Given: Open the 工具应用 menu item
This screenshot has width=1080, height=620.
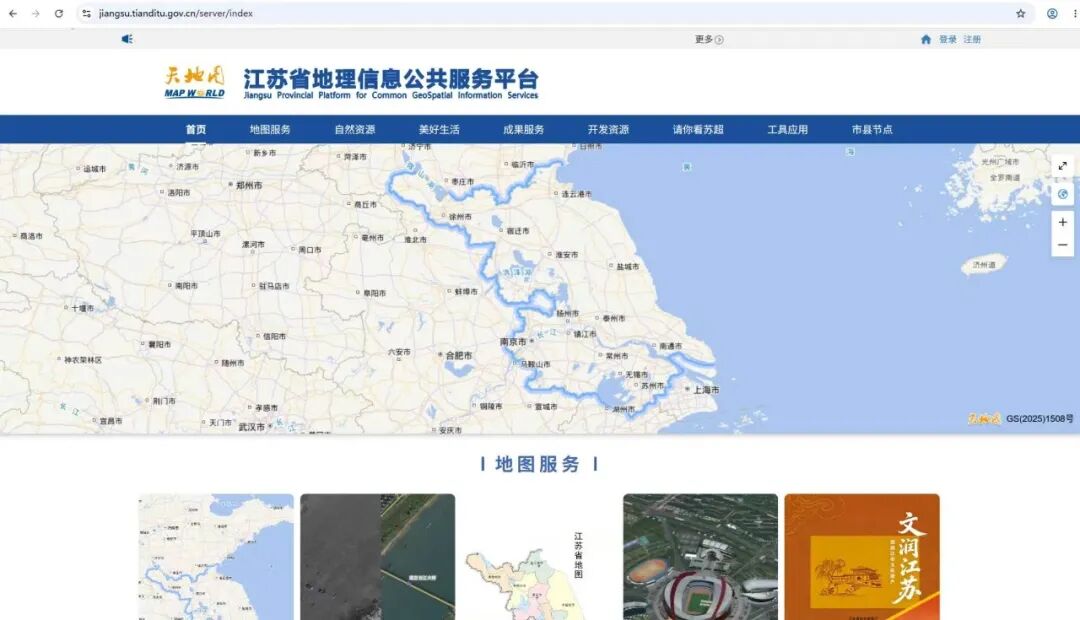Looking at the screenshot, I should tap(787, 130).
